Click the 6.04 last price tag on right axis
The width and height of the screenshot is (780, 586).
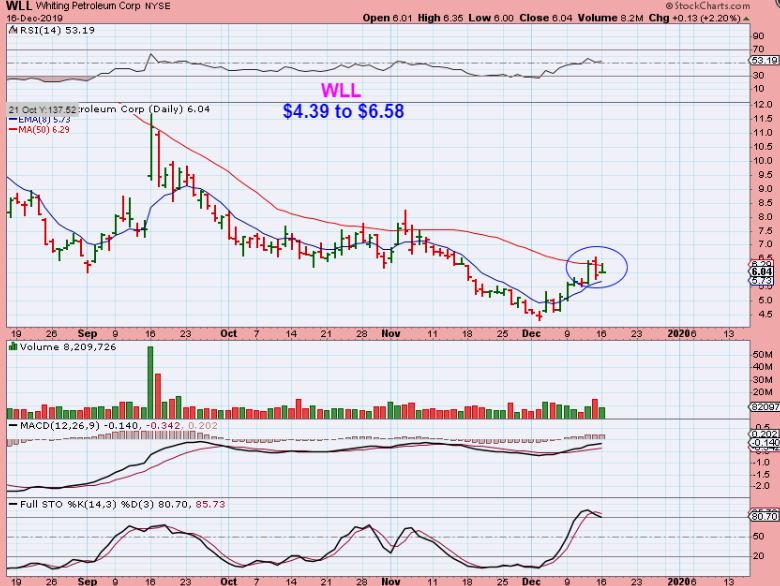[762, 272]
